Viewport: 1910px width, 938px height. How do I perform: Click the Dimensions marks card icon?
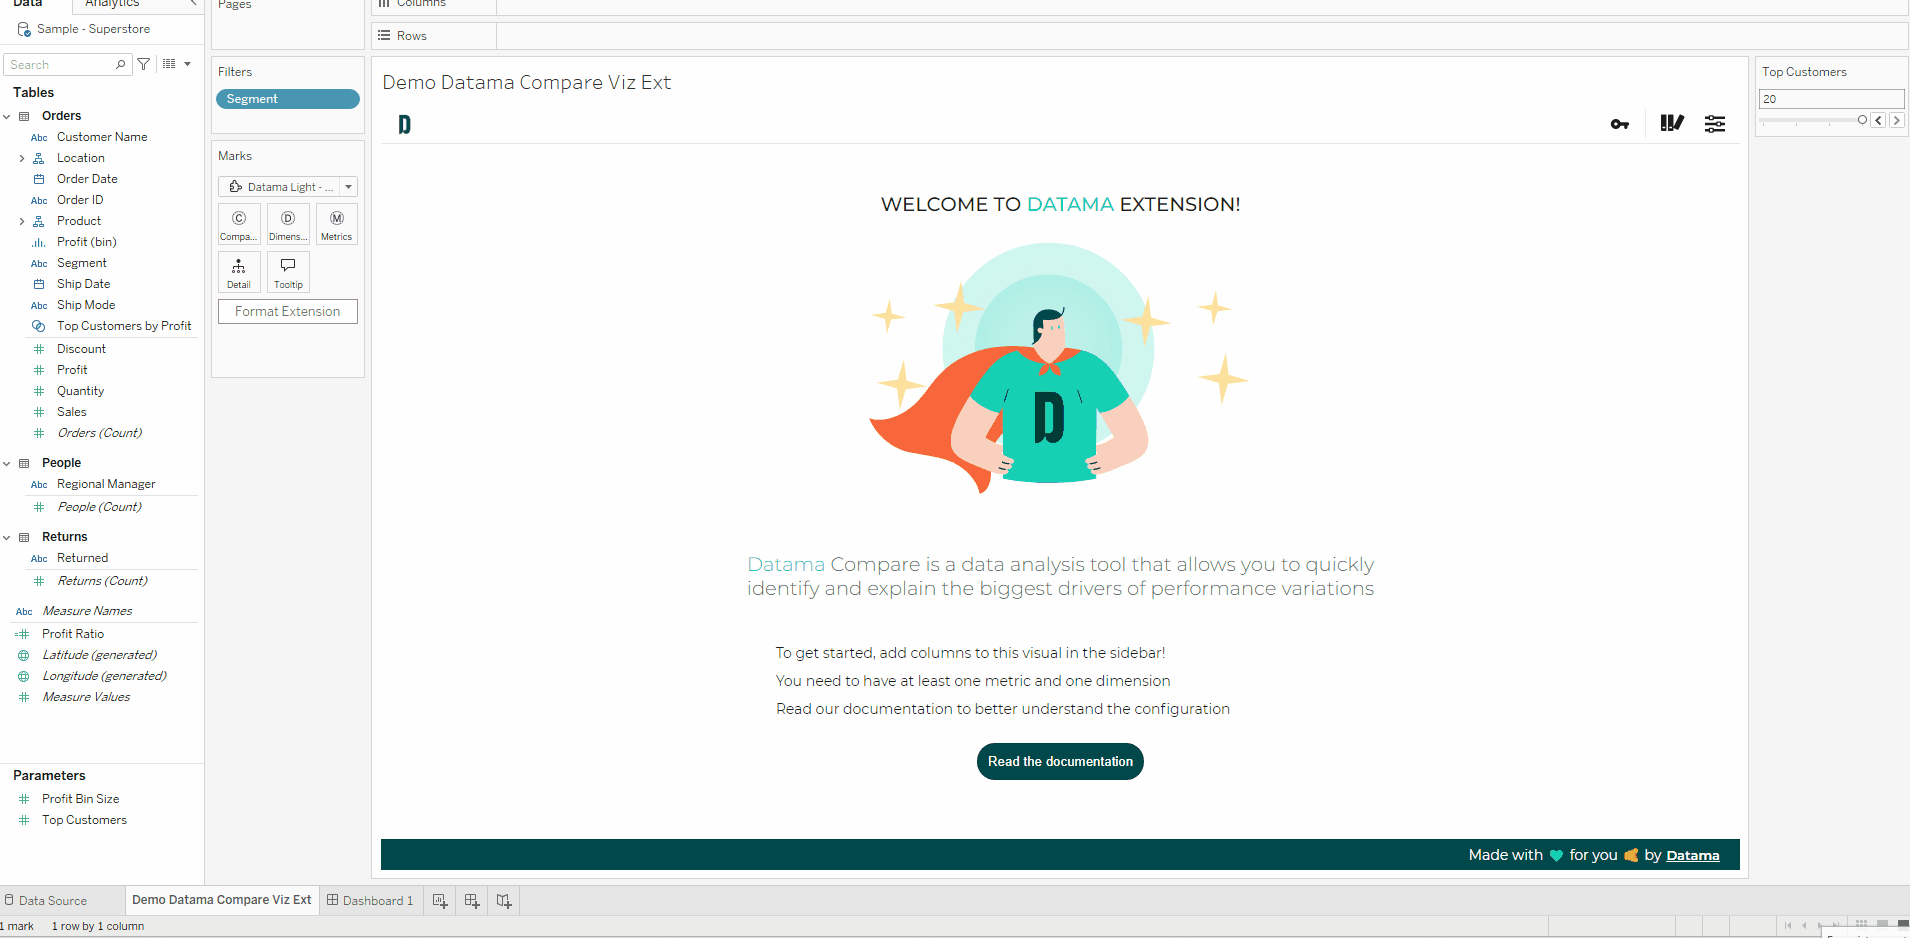[x=288, y=224]
